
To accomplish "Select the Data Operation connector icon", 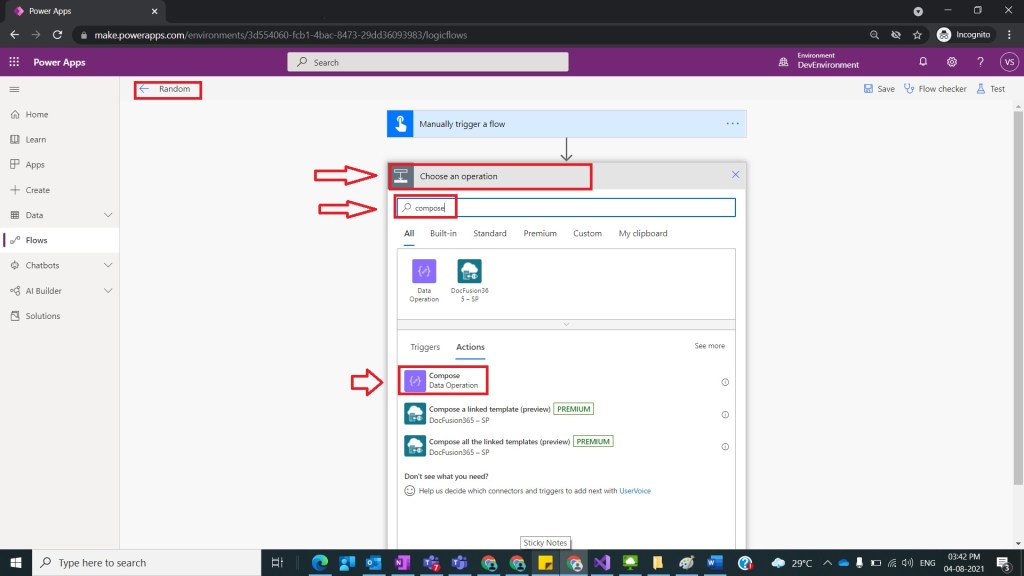I will [x=424, y=271].
